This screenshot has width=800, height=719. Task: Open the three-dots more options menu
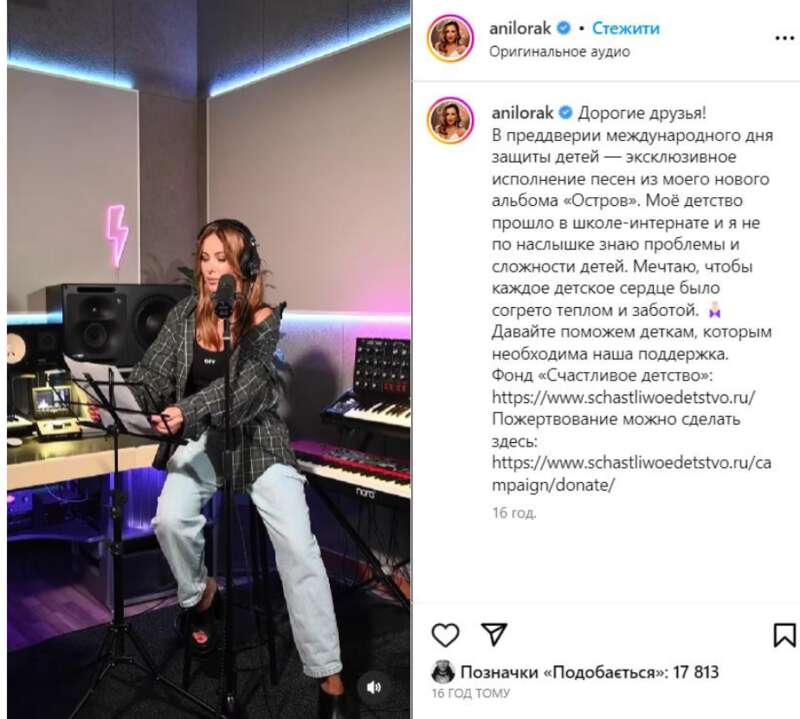pyautogui.click(x=784, y=38)
